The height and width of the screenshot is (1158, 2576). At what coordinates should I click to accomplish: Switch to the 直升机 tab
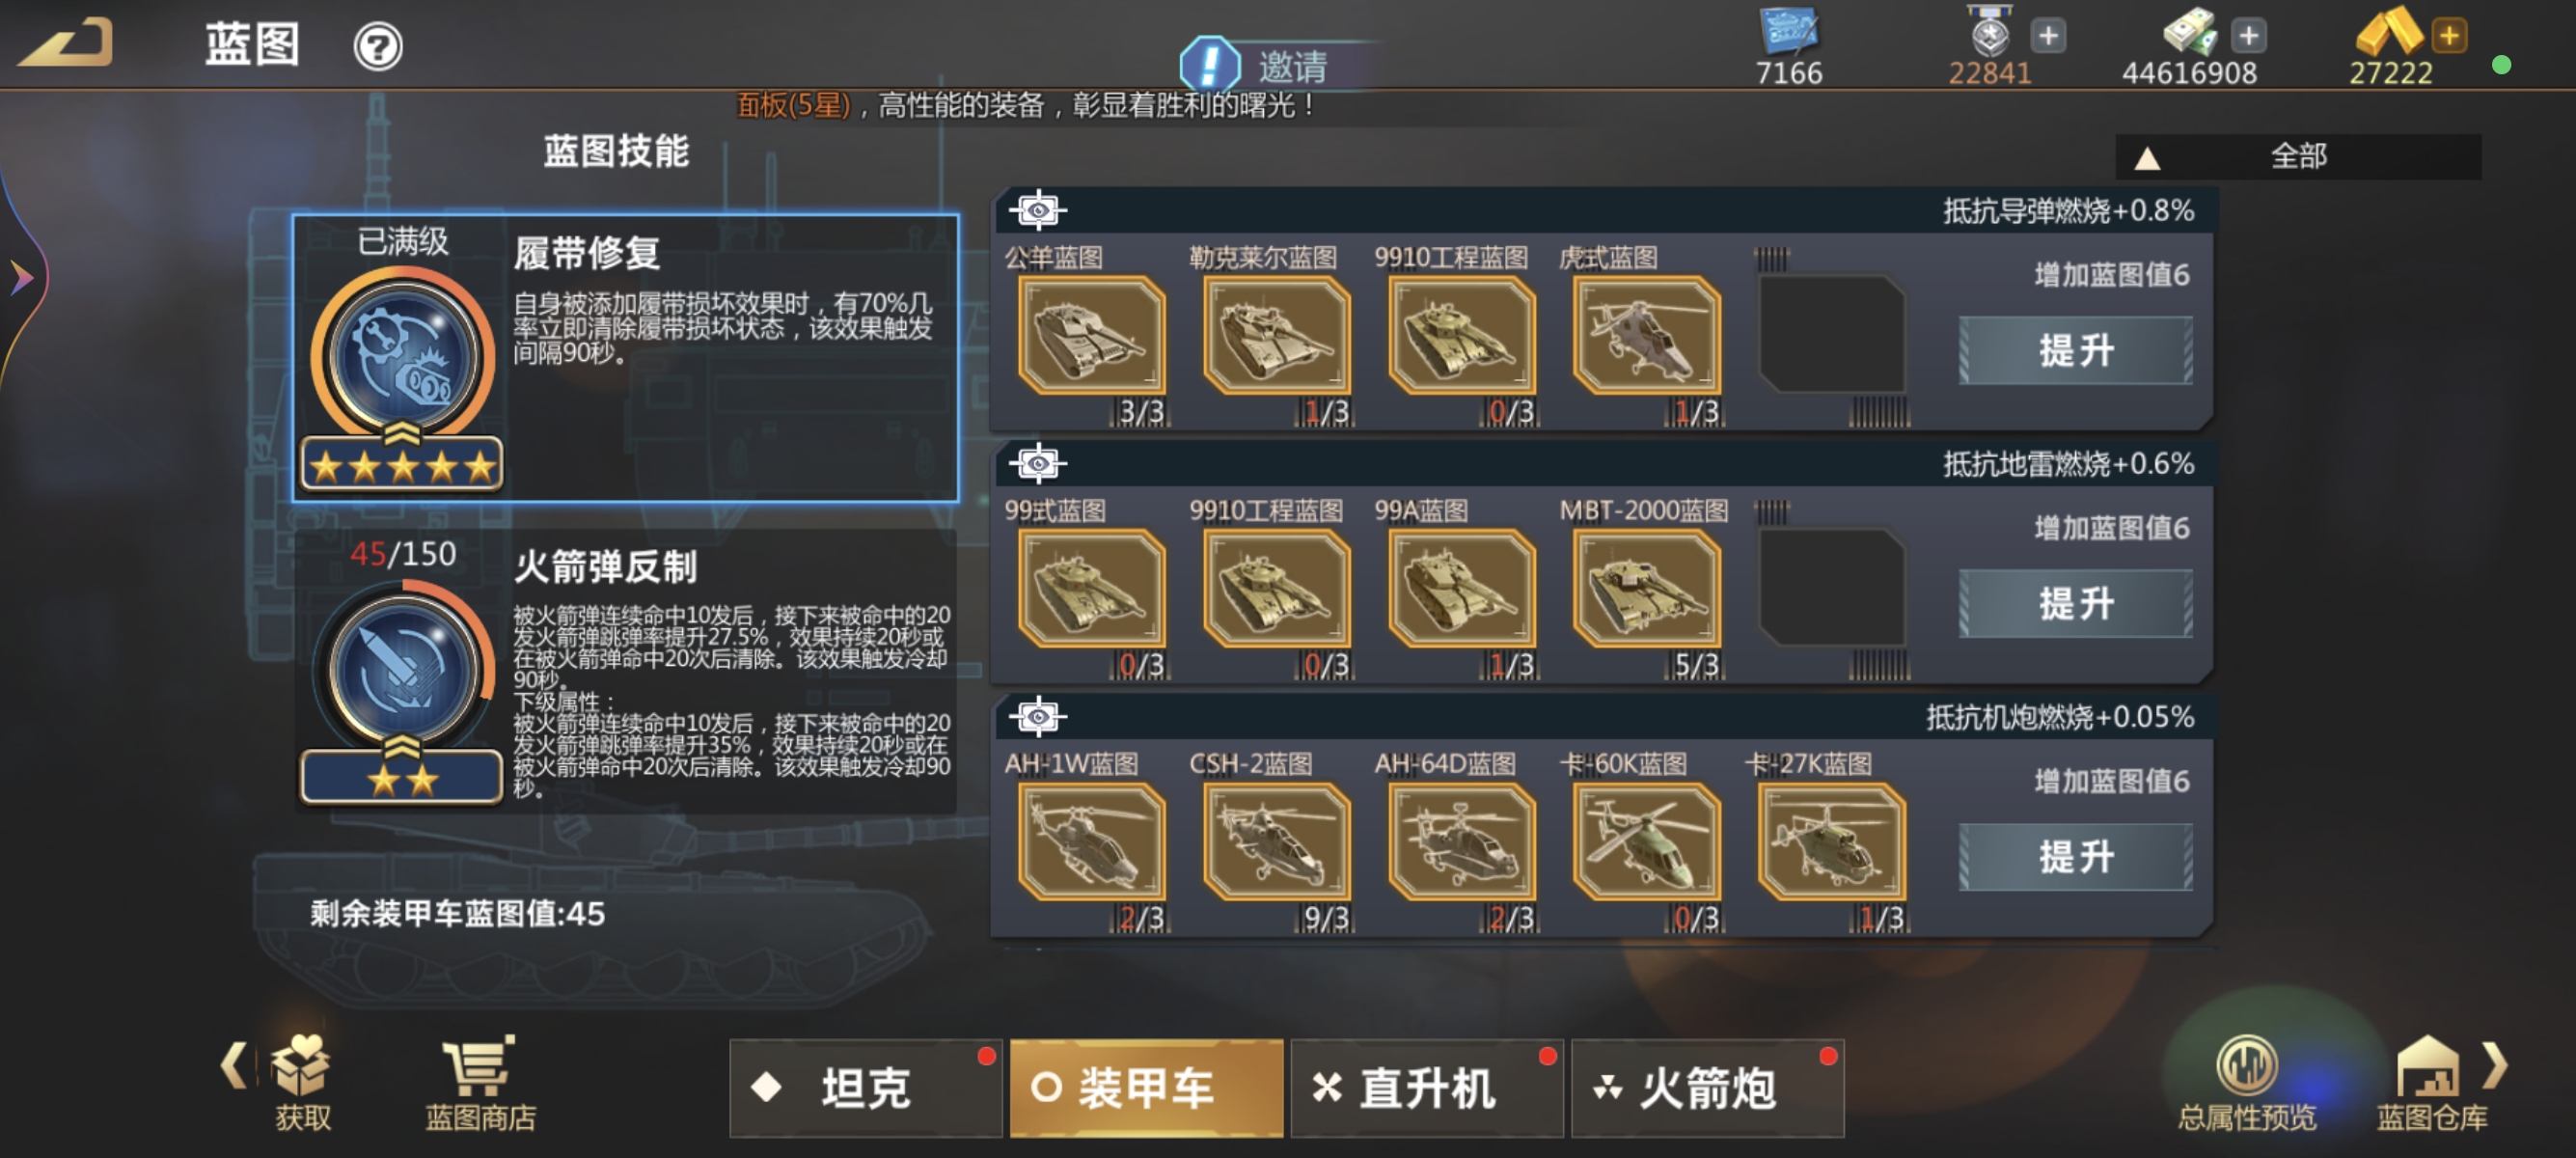(1427, 1087)
